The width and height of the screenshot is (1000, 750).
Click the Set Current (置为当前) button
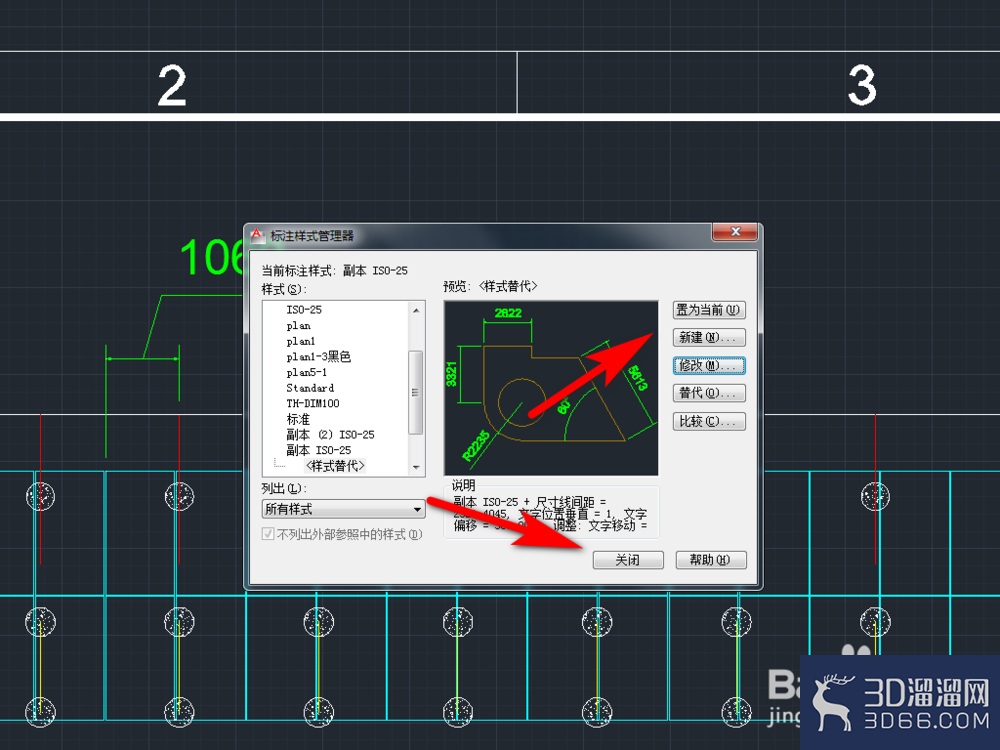pos(709,310)
